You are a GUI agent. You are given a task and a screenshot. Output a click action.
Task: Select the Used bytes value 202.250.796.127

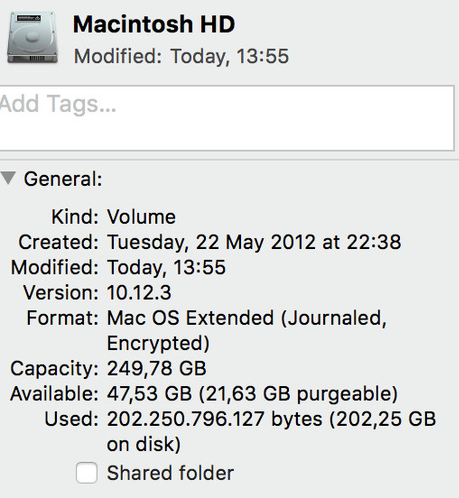186,419
